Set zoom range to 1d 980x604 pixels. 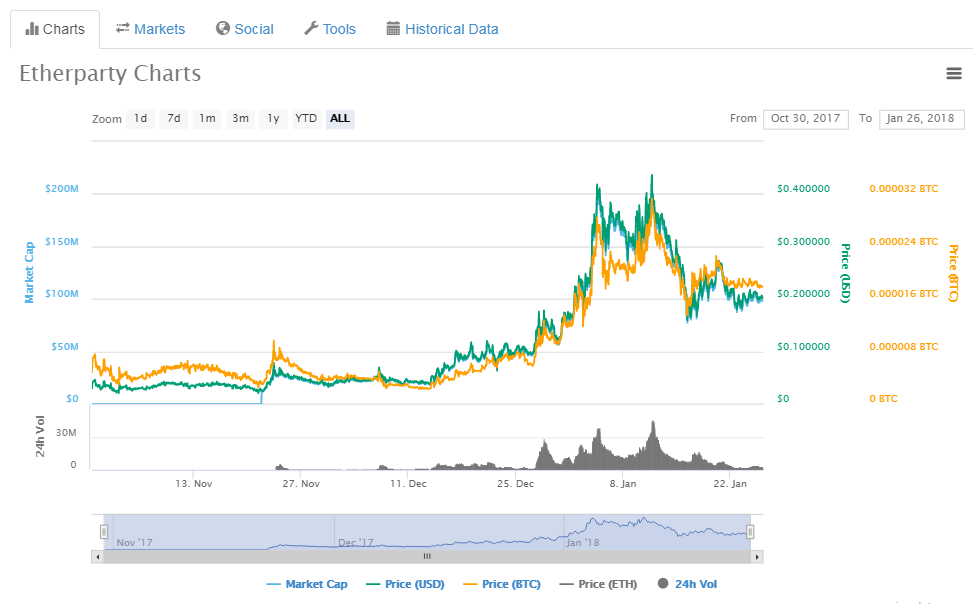(141, 119)
